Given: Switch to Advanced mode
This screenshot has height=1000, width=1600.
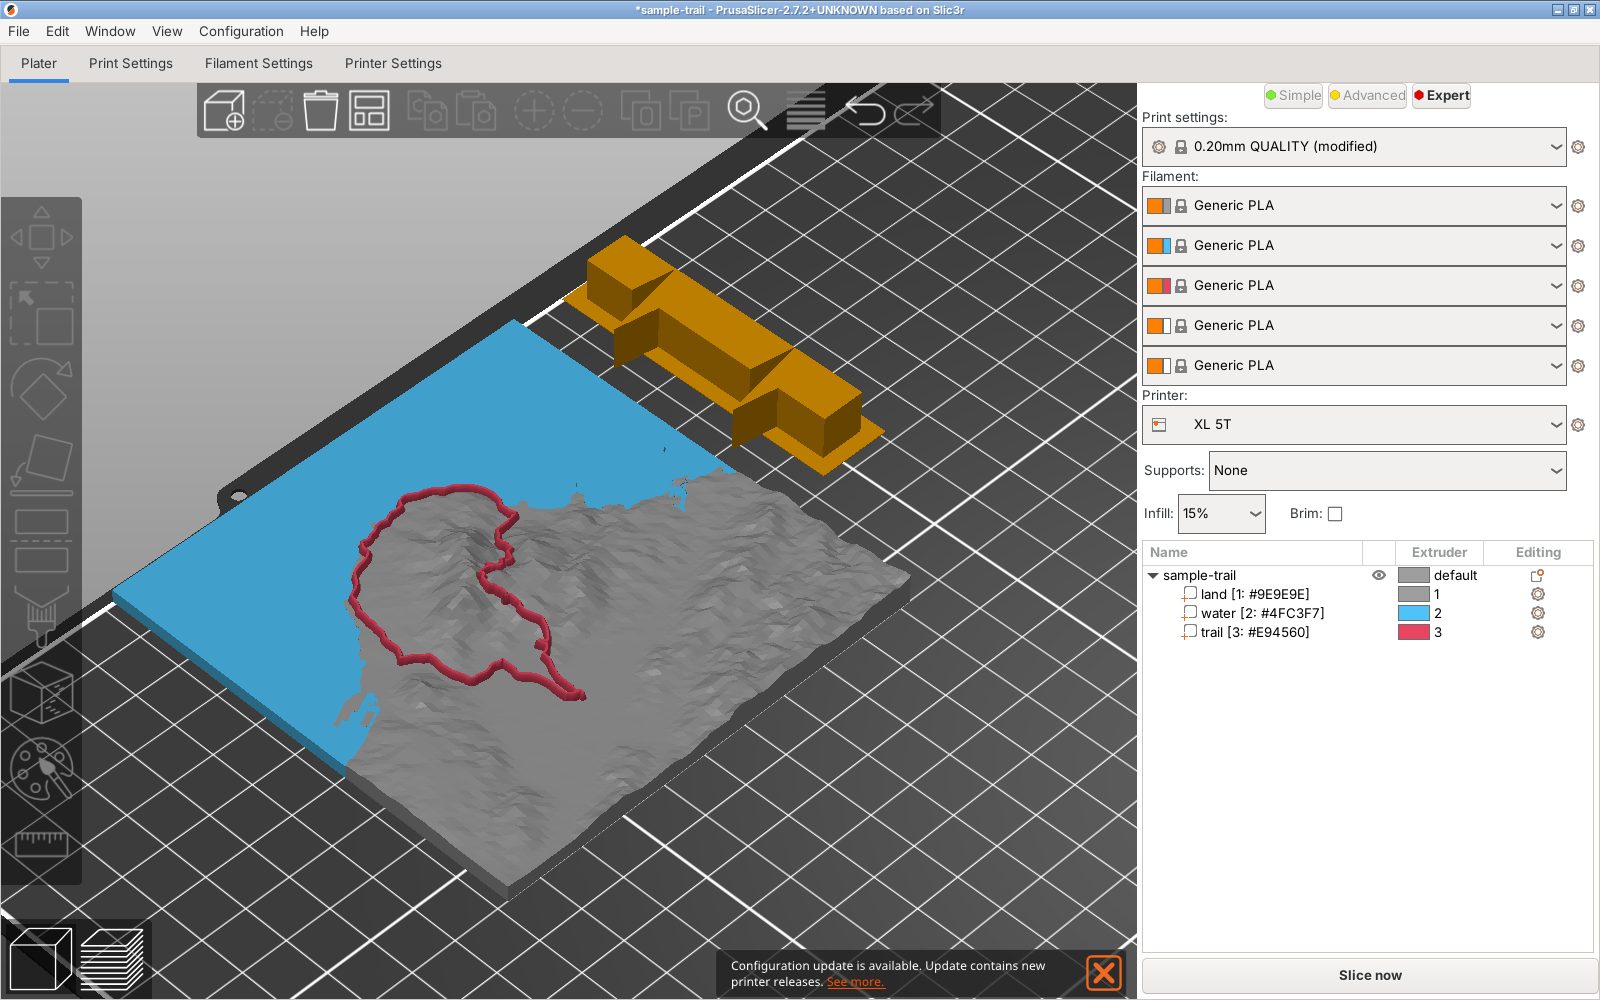Looking at the screenshot, I should point(1367,95).
